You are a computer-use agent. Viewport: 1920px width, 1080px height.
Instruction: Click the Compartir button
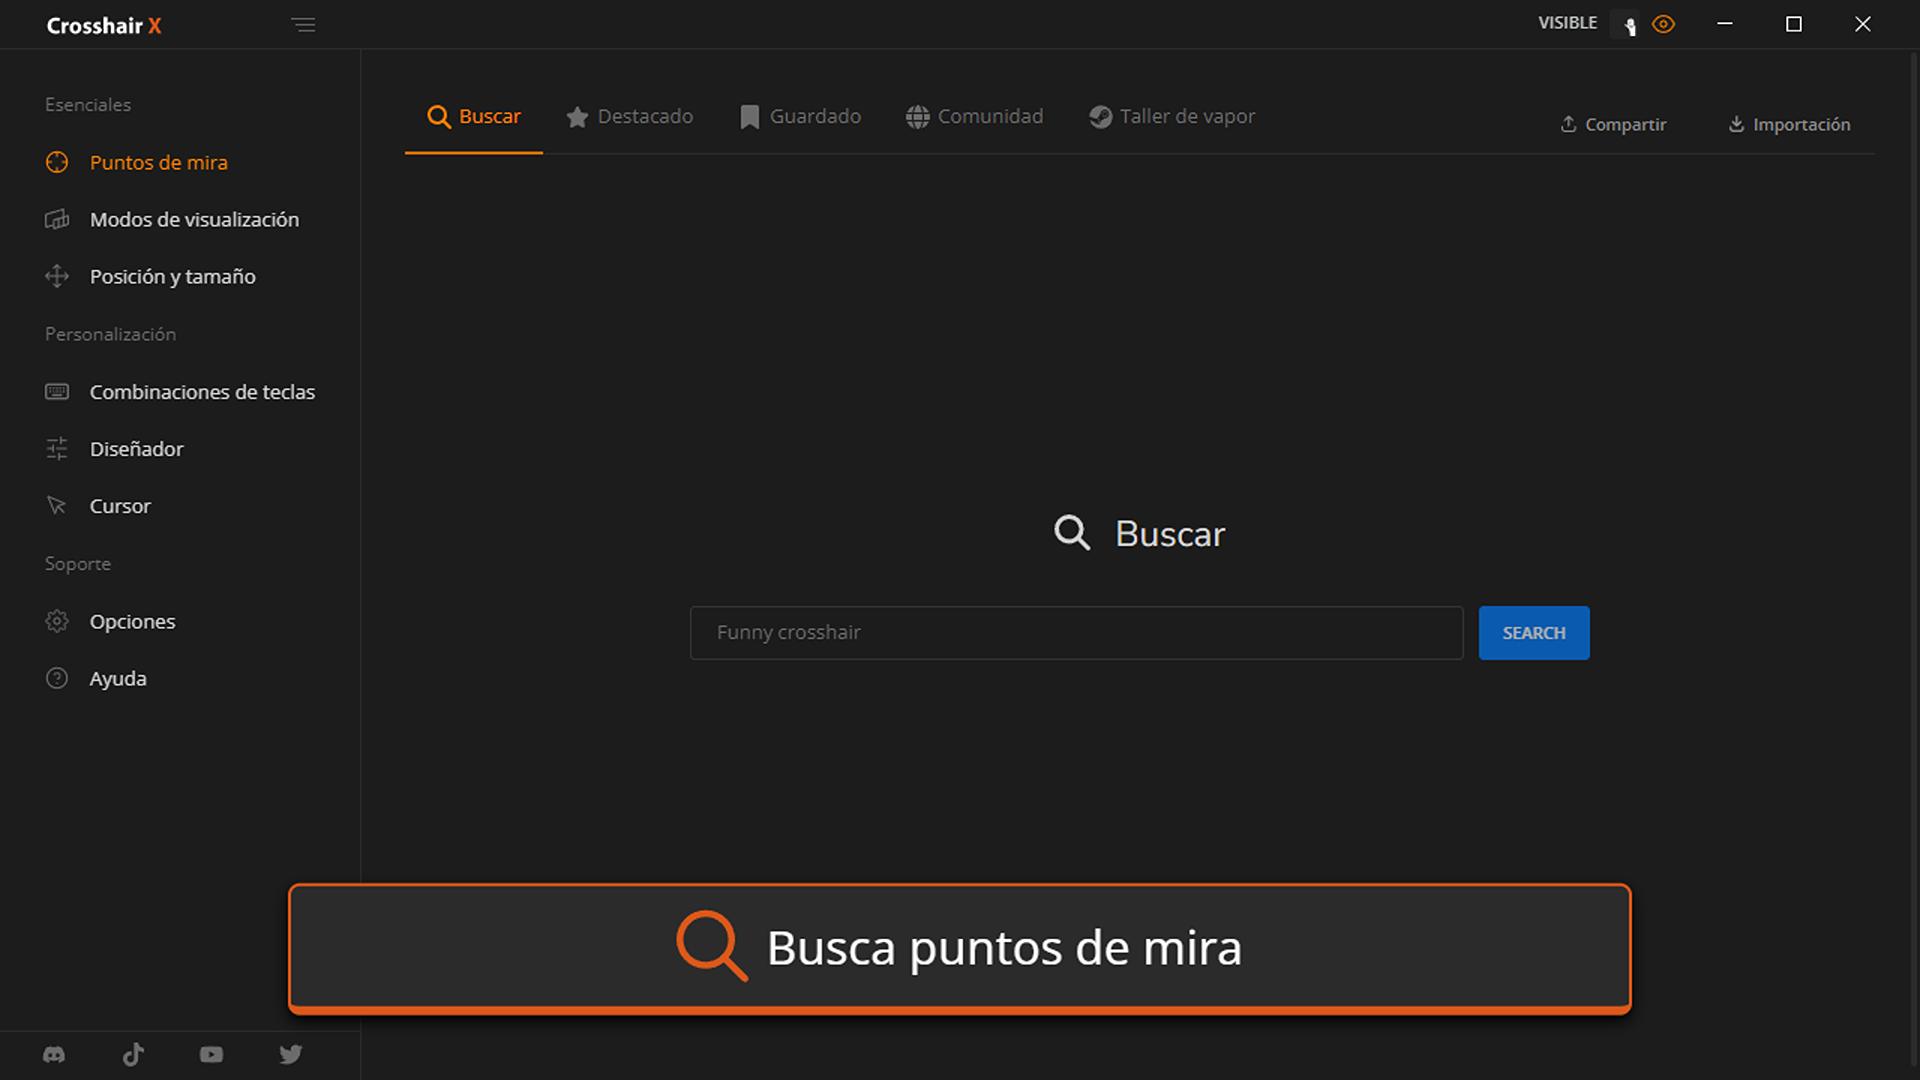coord(1613,124)
